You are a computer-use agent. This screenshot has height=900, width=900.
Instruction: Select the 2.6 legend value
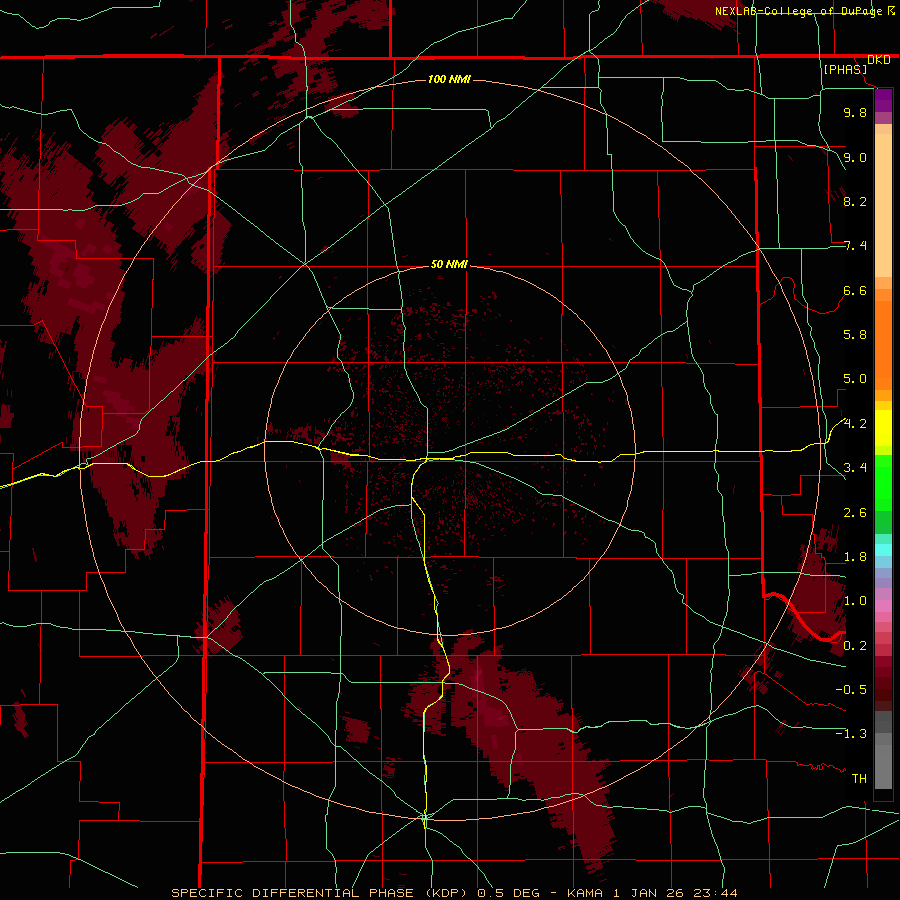(855, 513)
